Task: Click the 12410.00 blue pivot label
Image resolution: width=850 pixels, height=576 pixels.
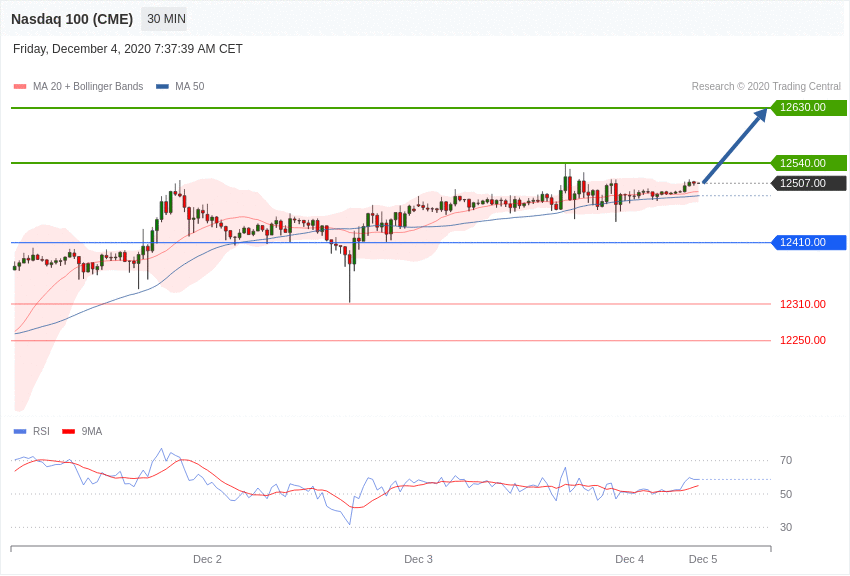Action: [808, 242]
